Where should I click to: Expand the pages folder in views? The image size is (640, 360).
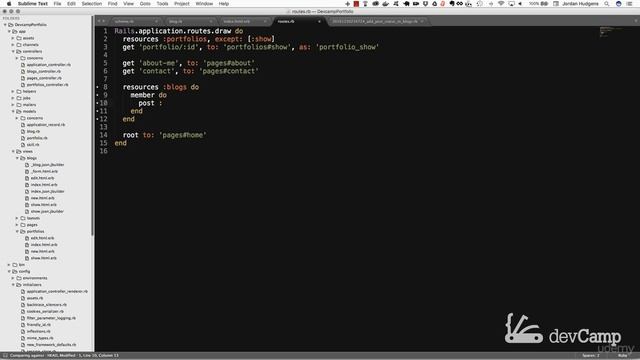pyautogui.click(x=18, y=224)
